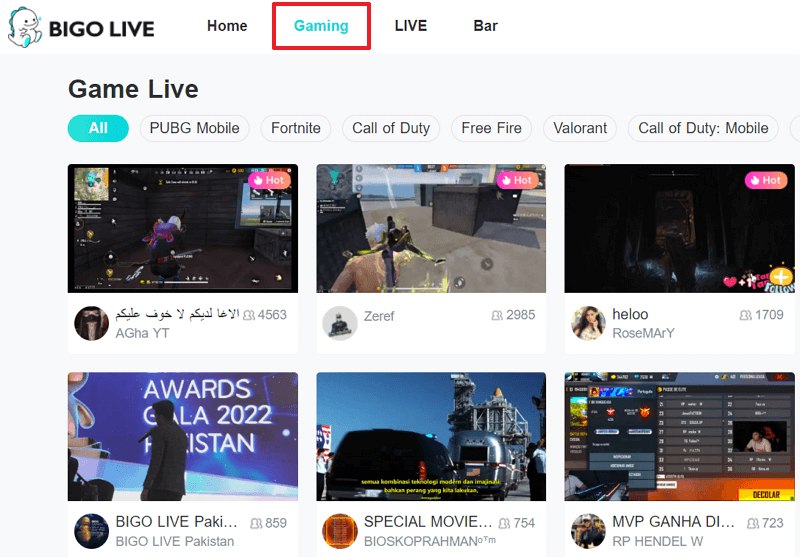
Task: Click the RoseMArY streamer name
Action: pos(643,333)
